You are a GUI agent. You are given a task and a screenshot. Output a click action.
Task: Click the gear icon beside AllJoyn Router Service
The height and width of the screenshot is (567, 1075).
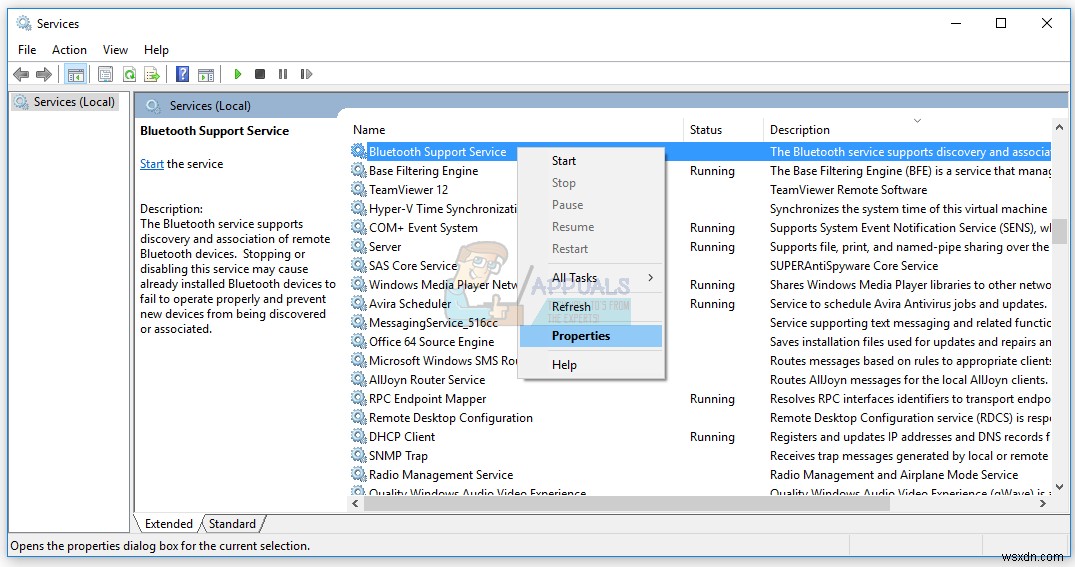pos(359,379)
